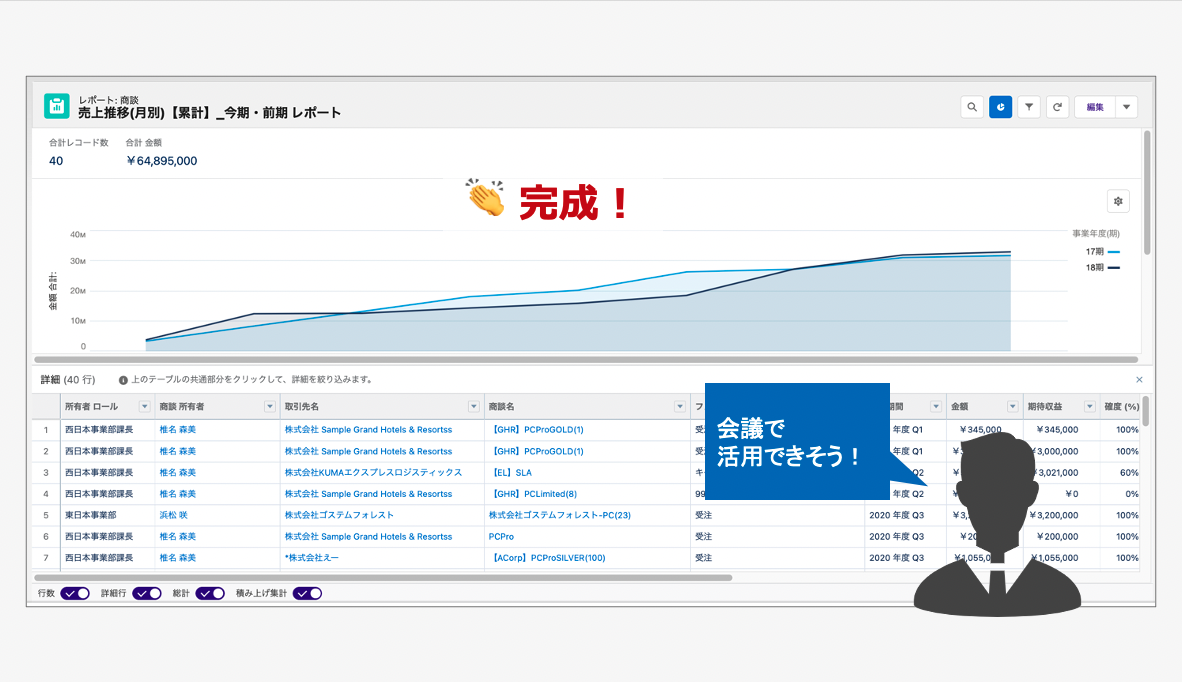The width and height of the screenshot is (1182, 682).
Task: Open 株式会社KUMAエクスプレスロジスティックス account link
Action: coord(373,473)
